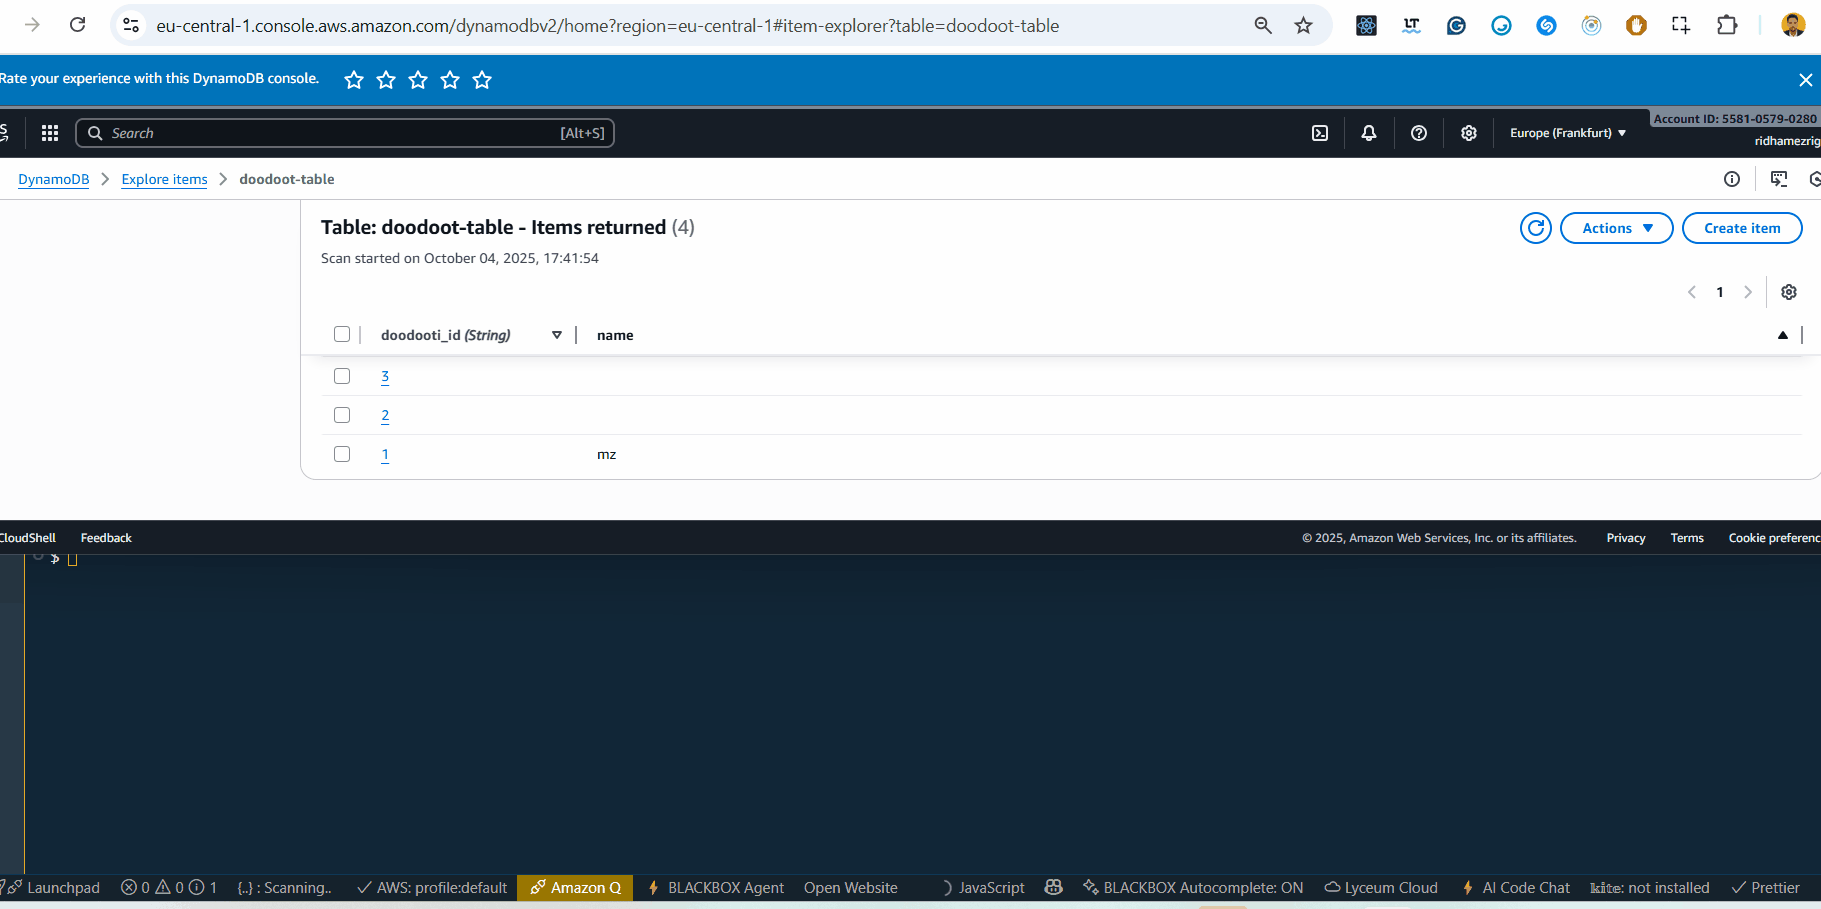This screenshot has width=1821, height=909.
Task: Open the AWS services grid menu
Action: tap(50, 133)
